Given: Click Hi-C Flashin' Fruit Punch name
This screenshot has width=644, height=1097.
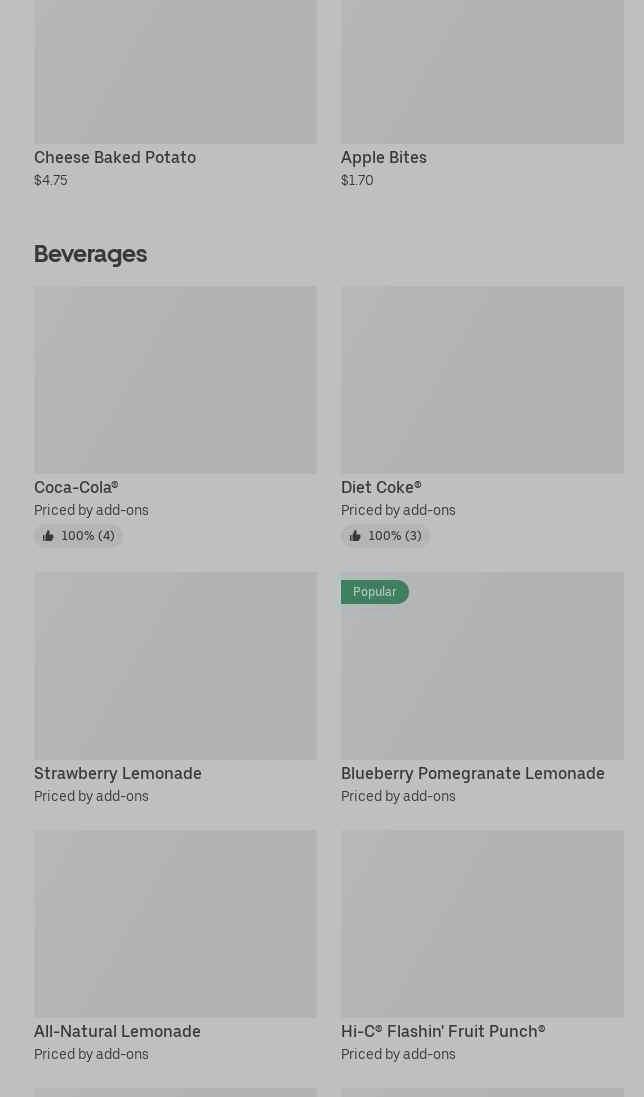Looking at the screenshot, I should coord(443,1032).
